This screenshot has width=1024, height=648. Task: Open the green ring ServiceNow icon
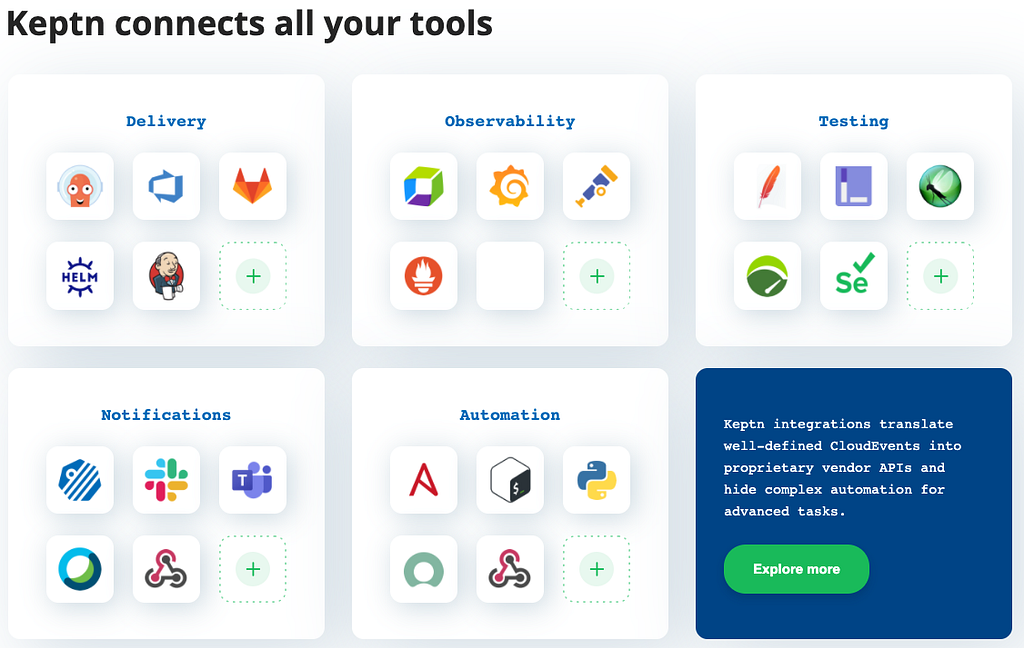[x=423, y=569]
